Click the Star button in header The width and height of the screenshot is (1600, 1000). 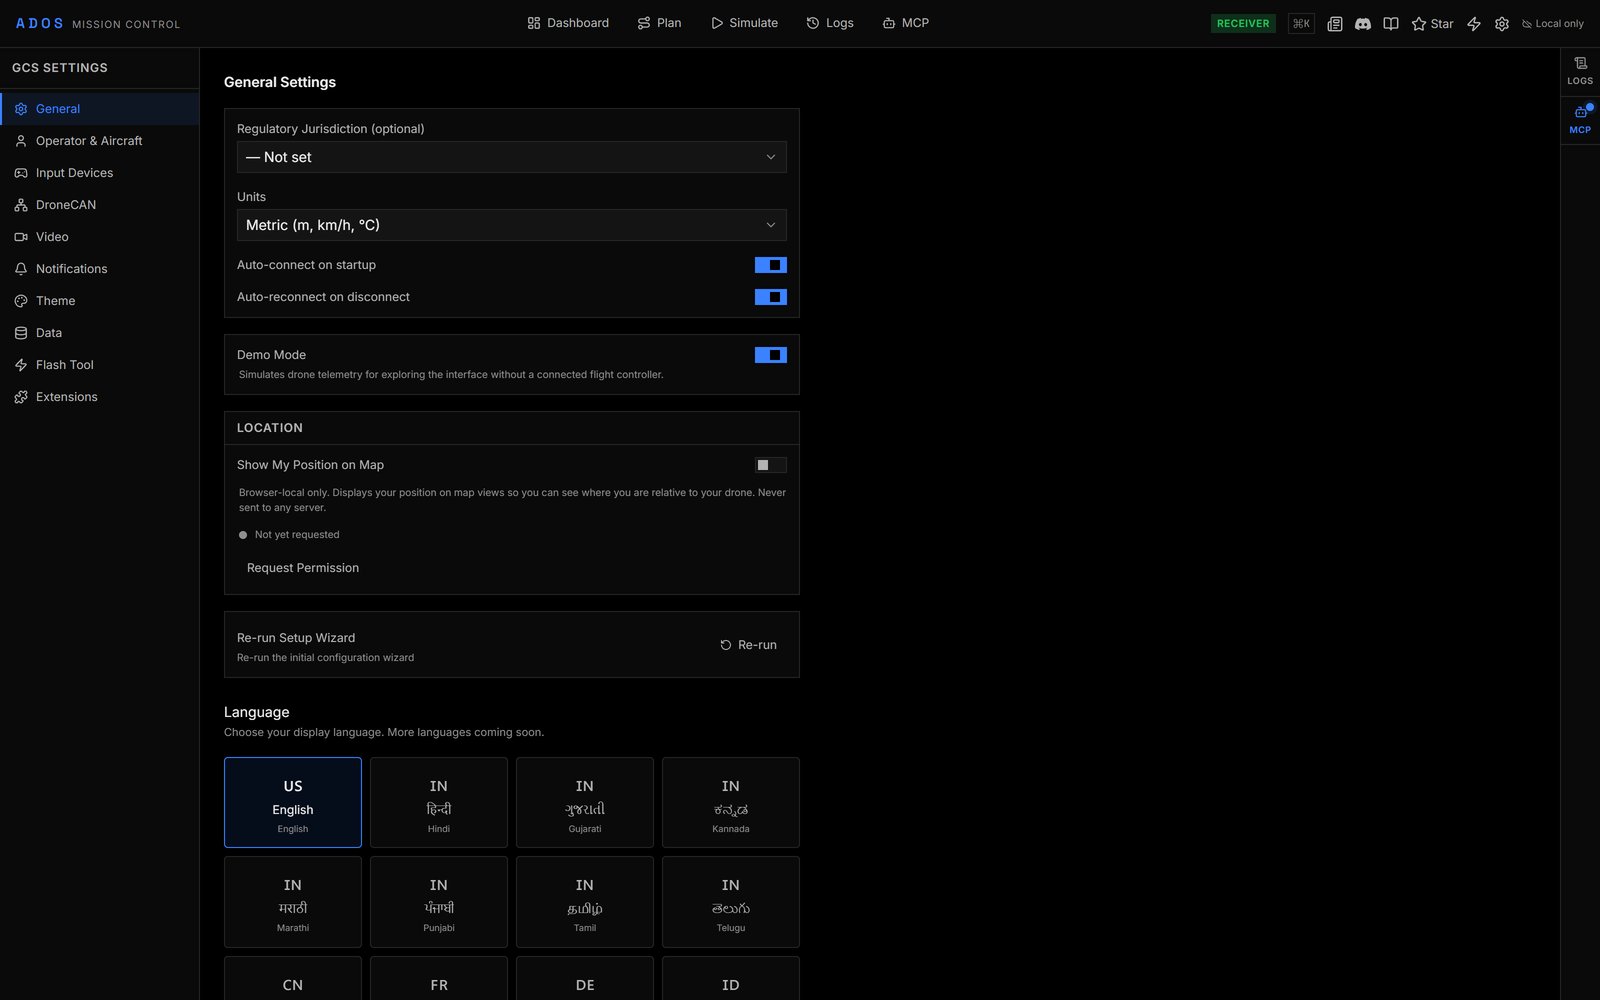point(1432,23)
